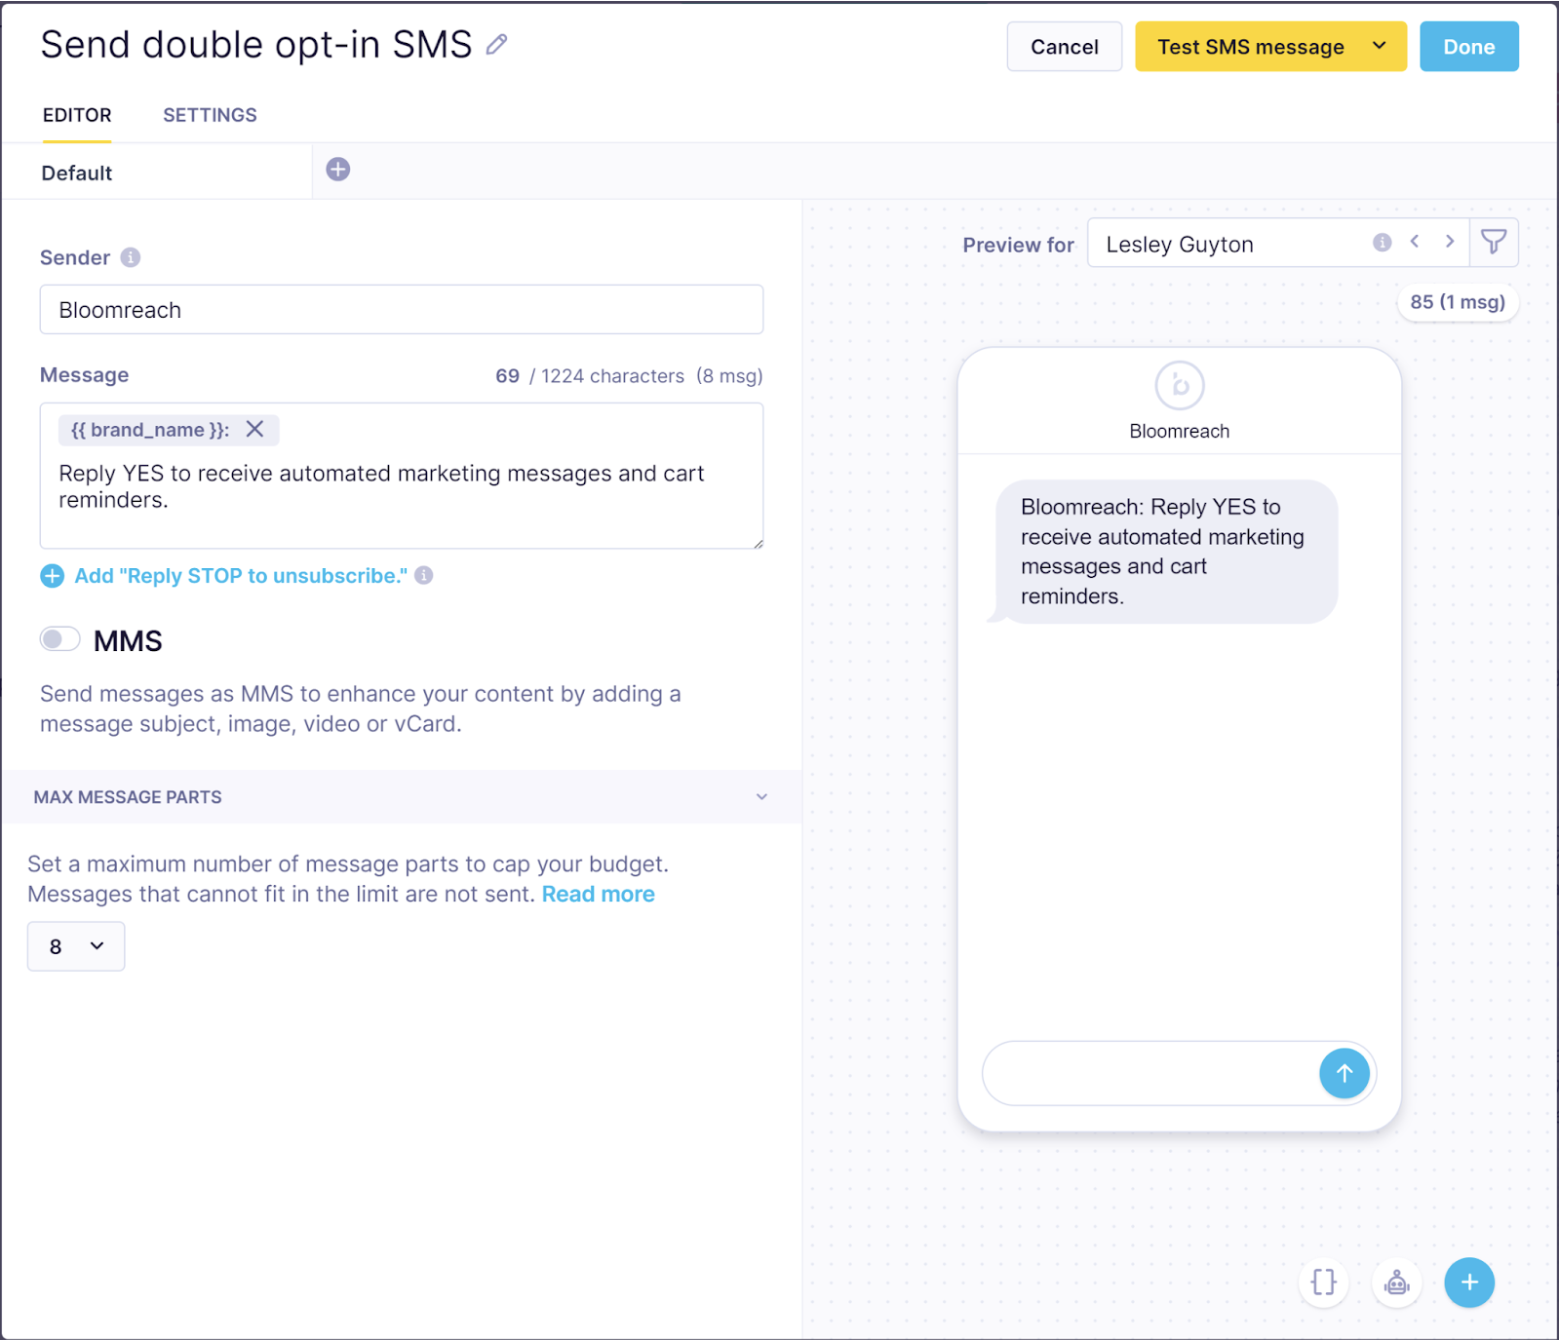The height and width of the screenshot is (1340, 1560).
Task: Open the max message parts 8 dropdown
Action: click(76, 946)
